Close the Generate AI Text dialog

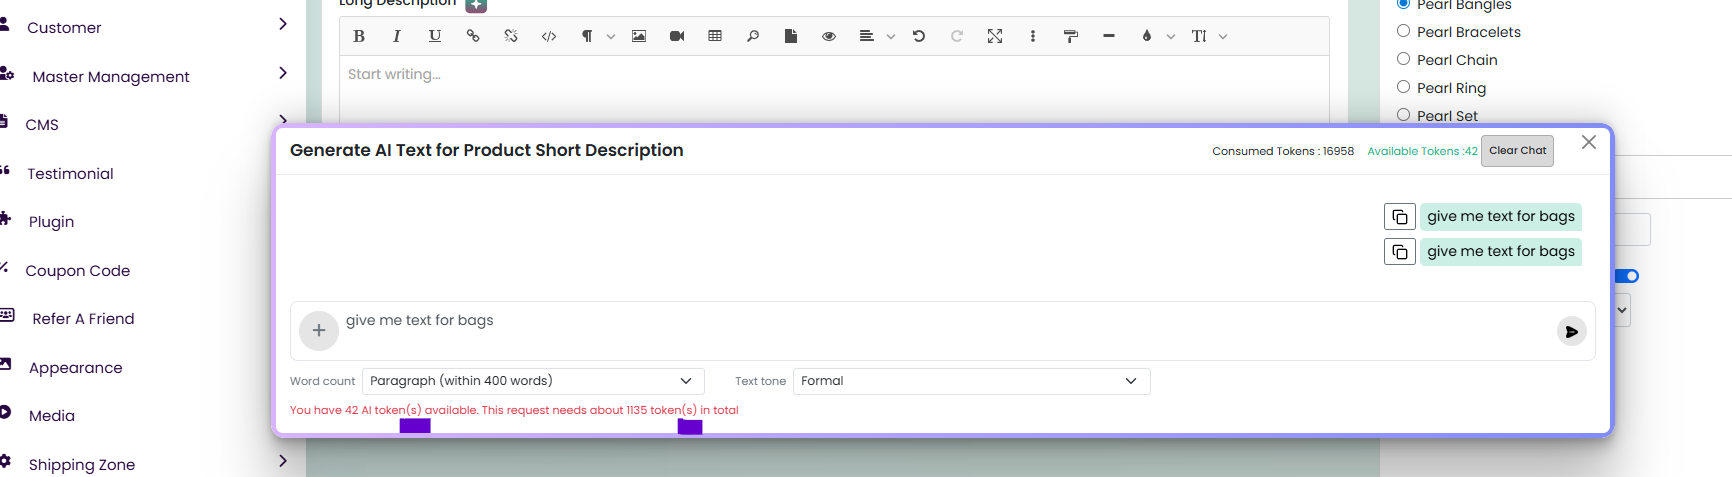pyautogui.click(x=1589, y=142)
